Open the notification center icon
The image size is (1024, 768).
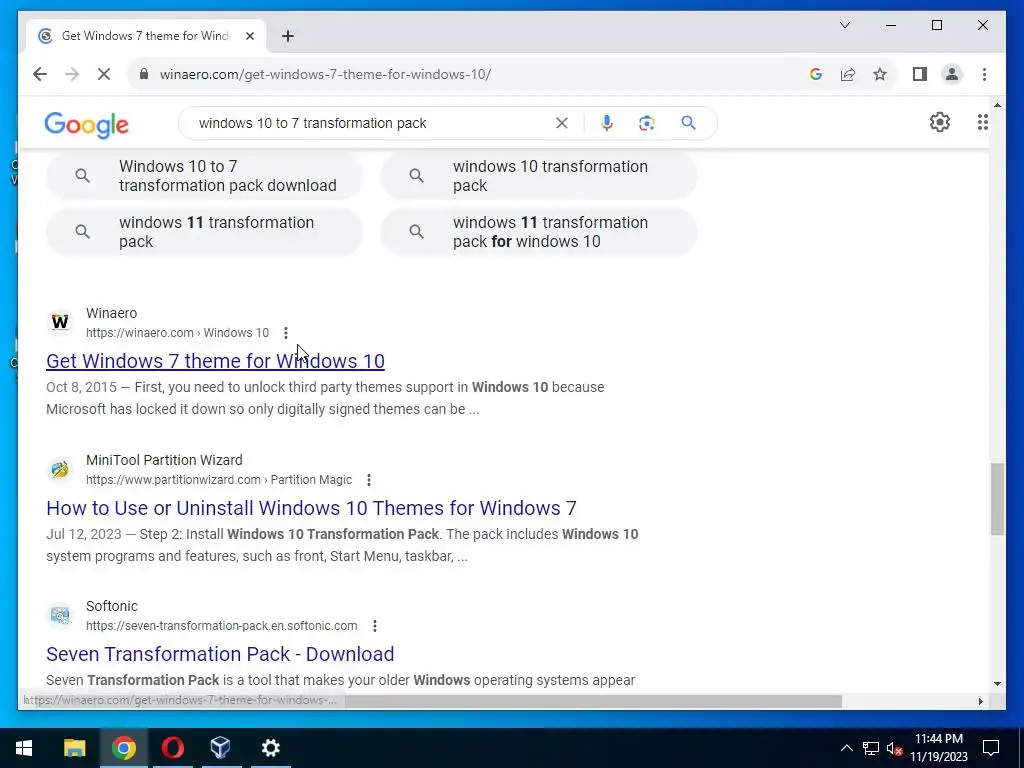(x=991, y=748)
